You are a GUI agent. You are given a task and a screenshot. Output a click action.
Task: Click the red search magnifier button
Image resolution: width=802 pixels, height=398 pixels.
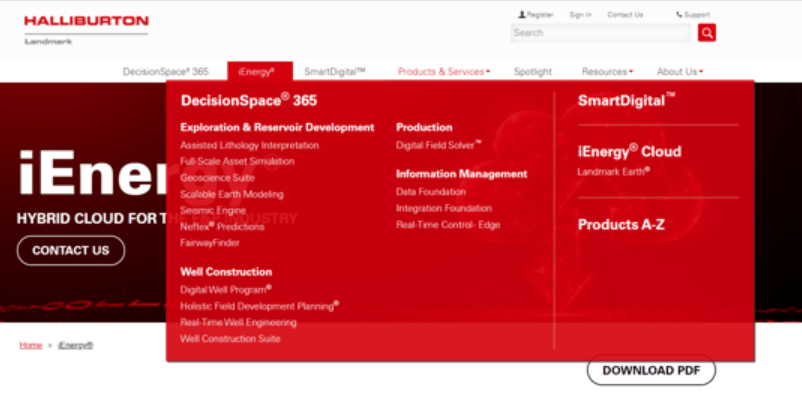click(x=706, y=33)
